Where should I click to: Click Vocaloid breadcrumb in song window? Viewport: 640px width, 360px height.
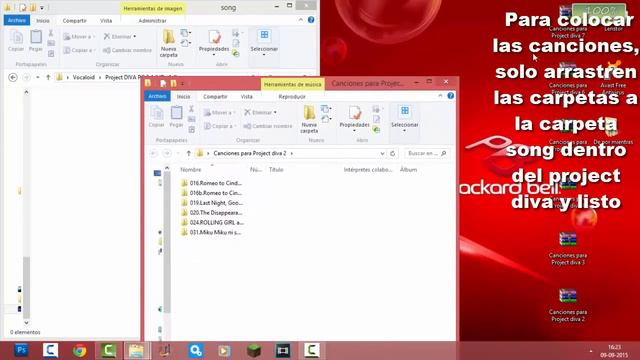84,77
